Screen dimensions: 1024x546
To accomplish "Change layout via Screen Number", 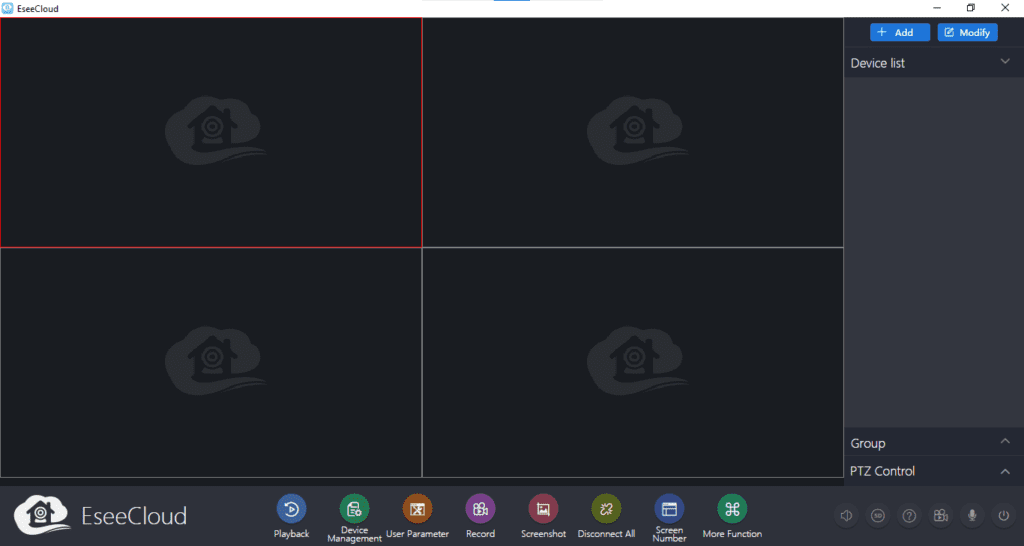I will 669,509.
